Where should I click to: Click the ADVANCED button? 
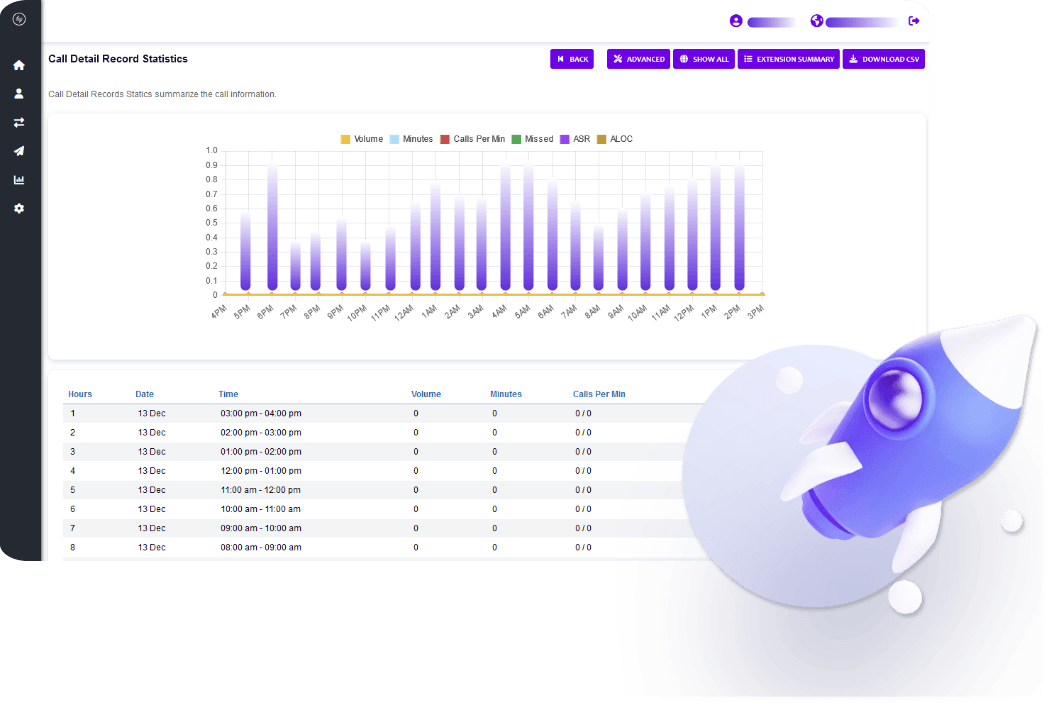638,59
